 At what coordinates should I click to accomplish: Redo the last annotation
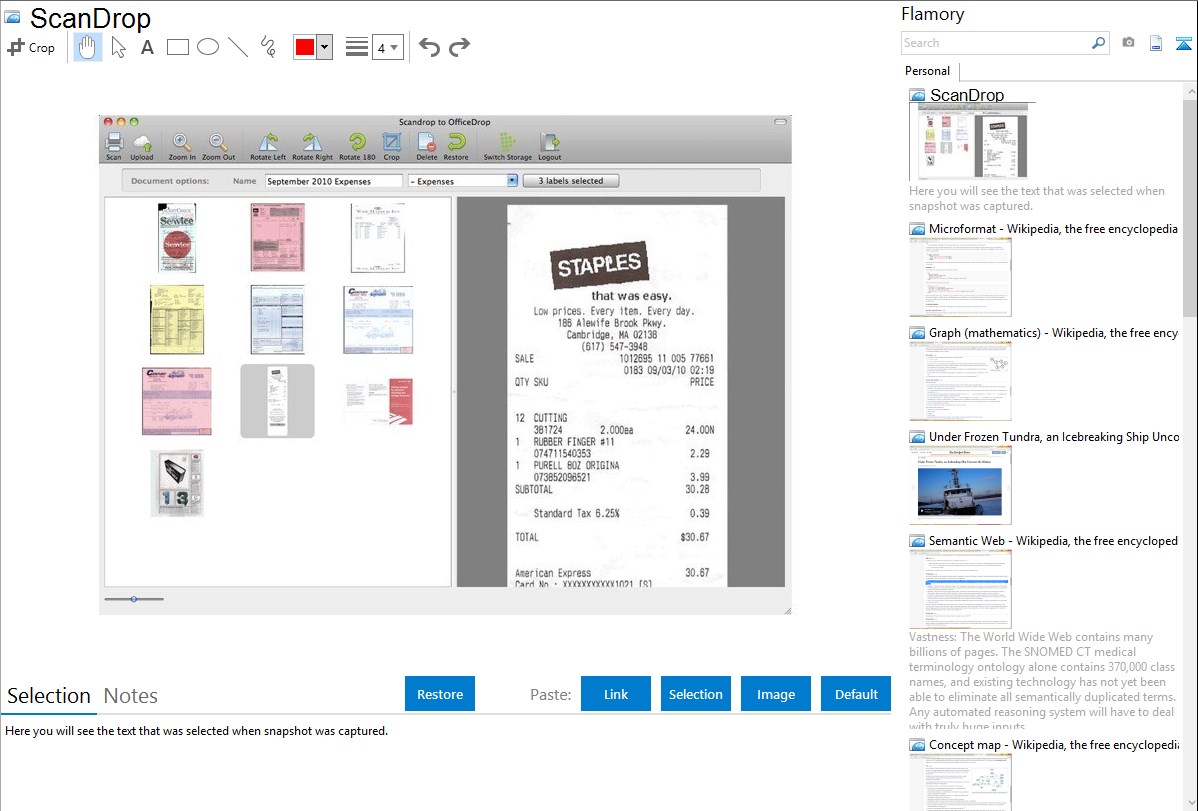point(459,47)
